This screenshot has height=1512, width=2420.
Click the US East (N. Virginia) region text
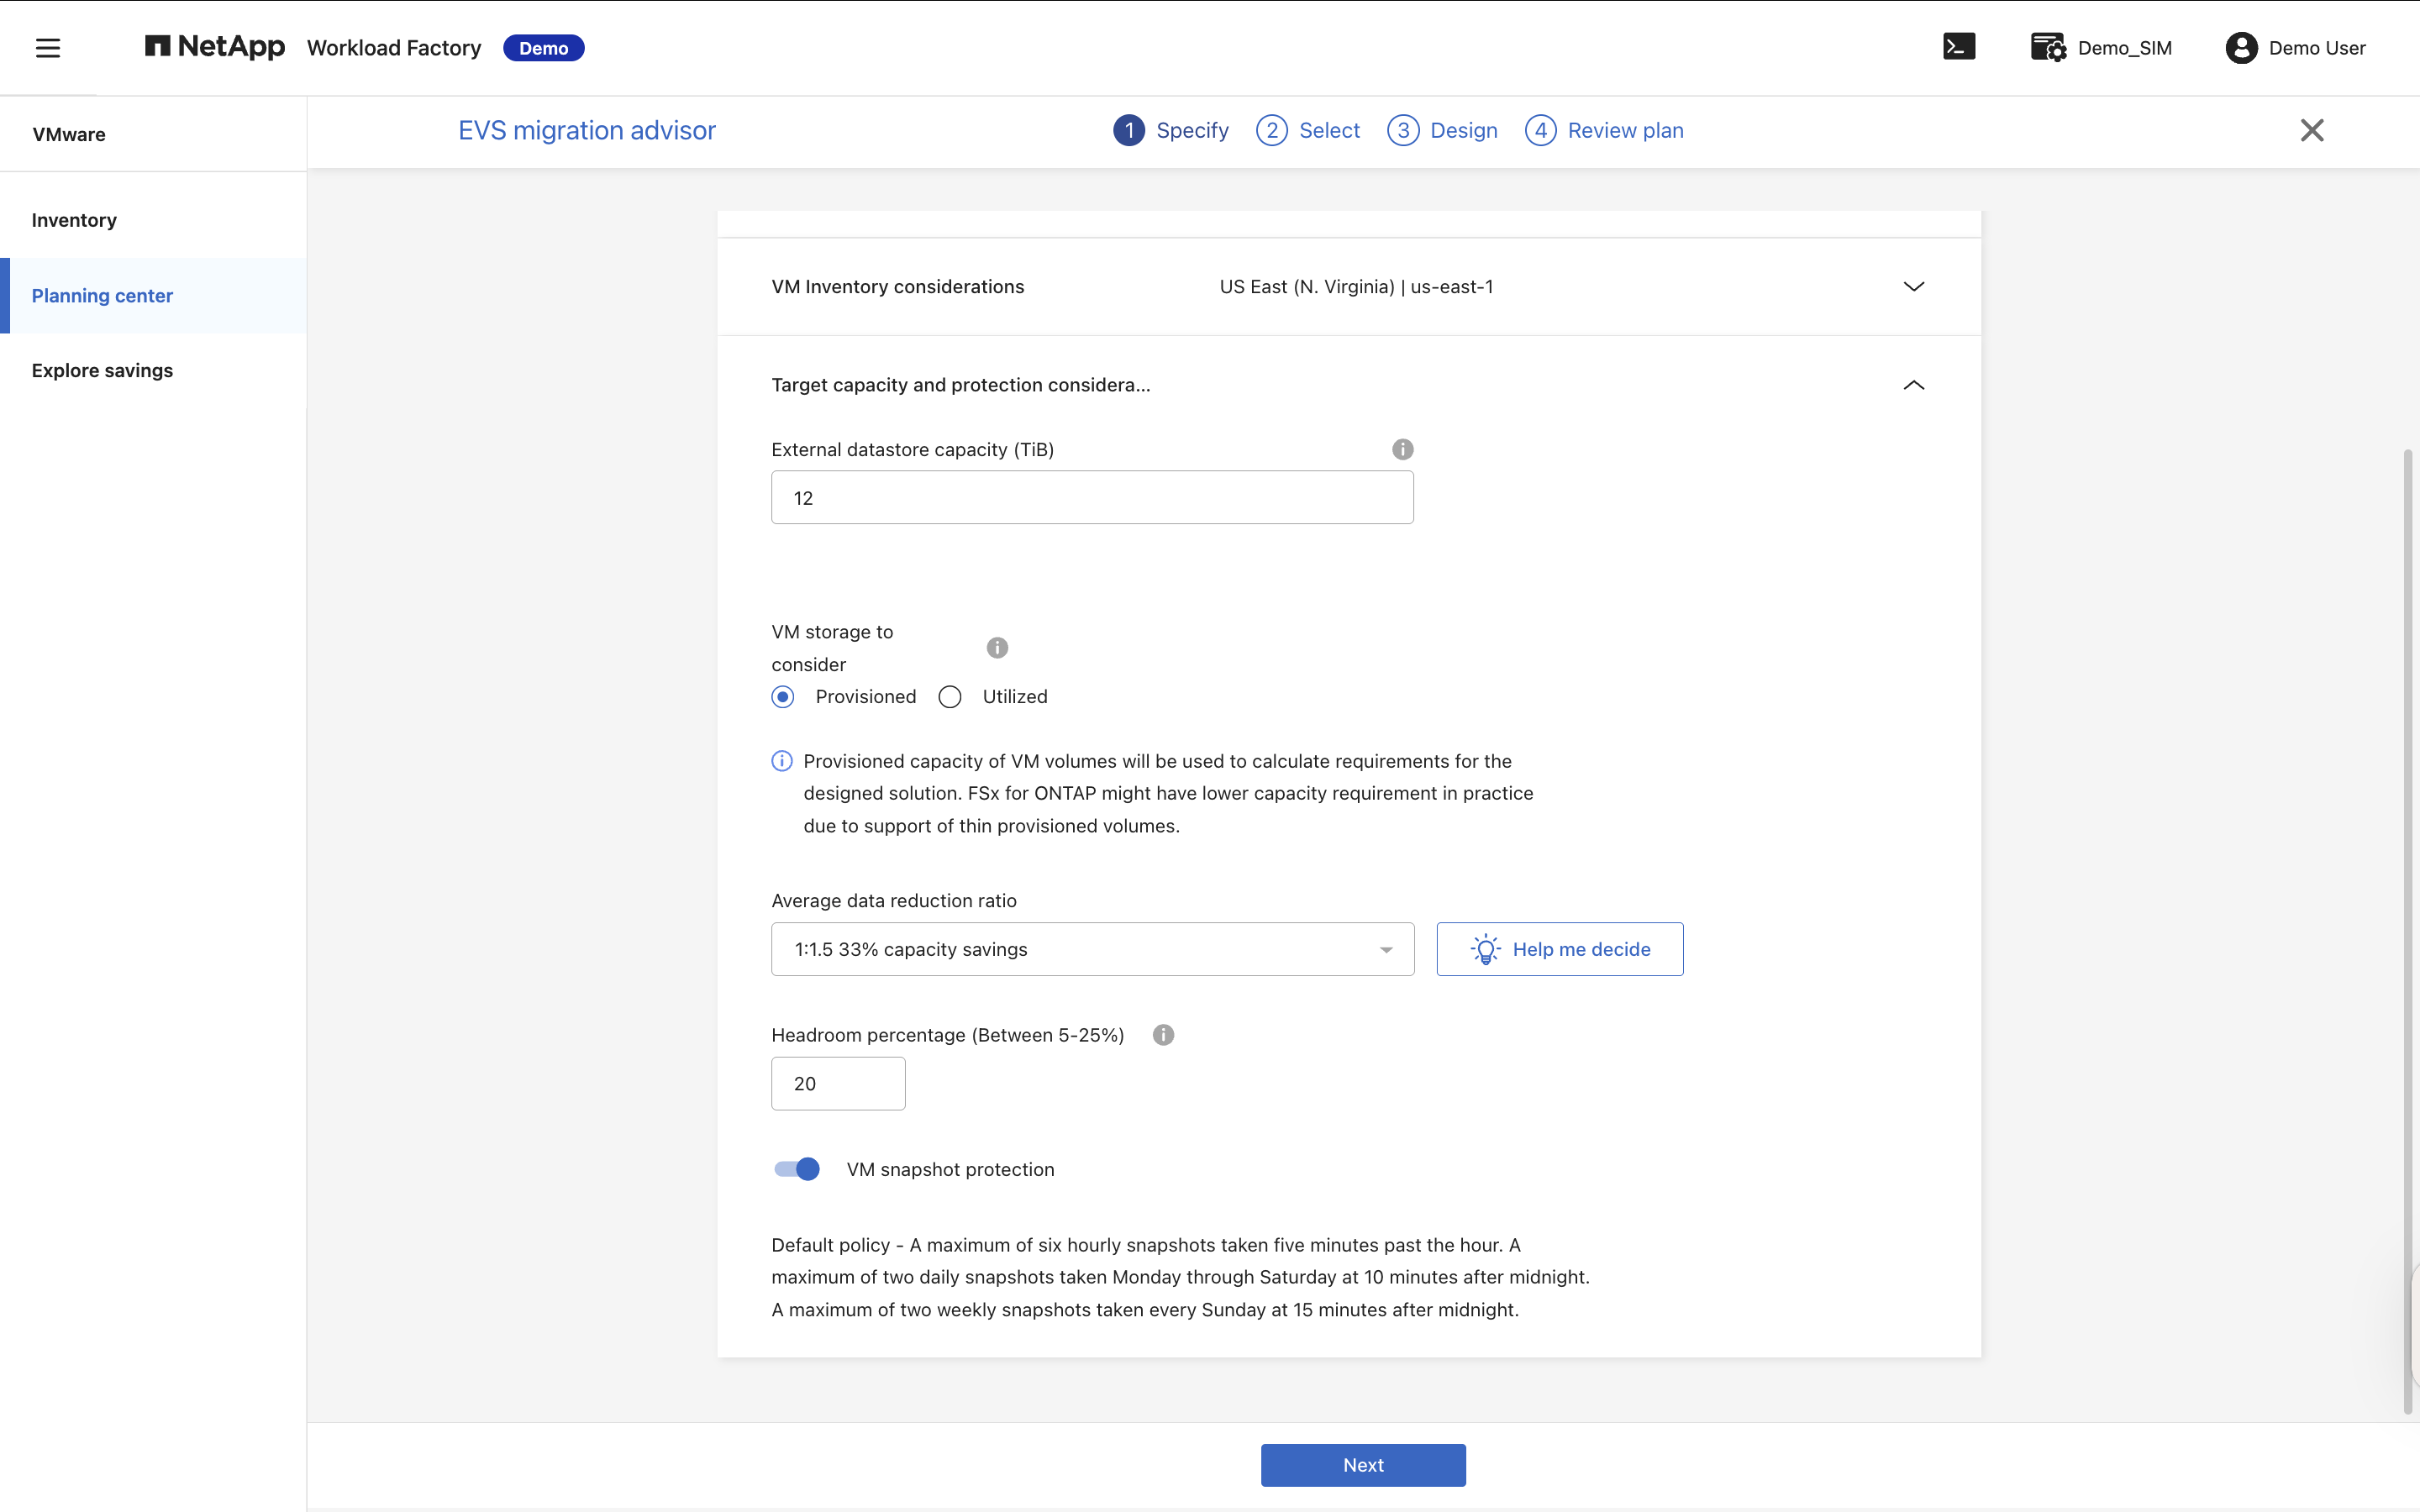point(1356,287)
